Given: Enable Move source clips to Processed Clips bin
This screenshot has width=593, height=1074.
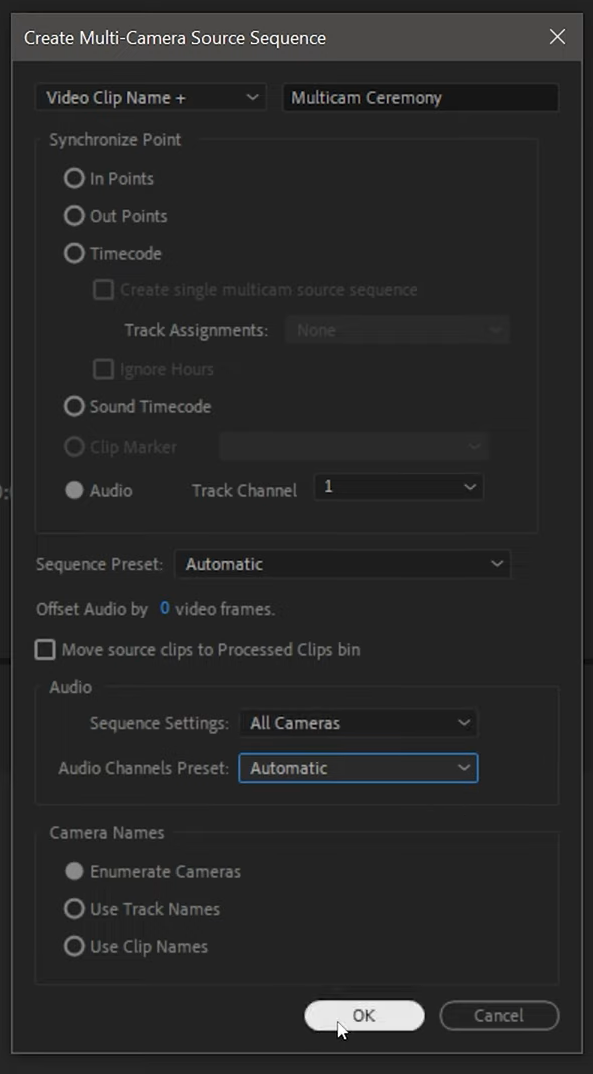Looking at the screenshot, I should [44, 650].
